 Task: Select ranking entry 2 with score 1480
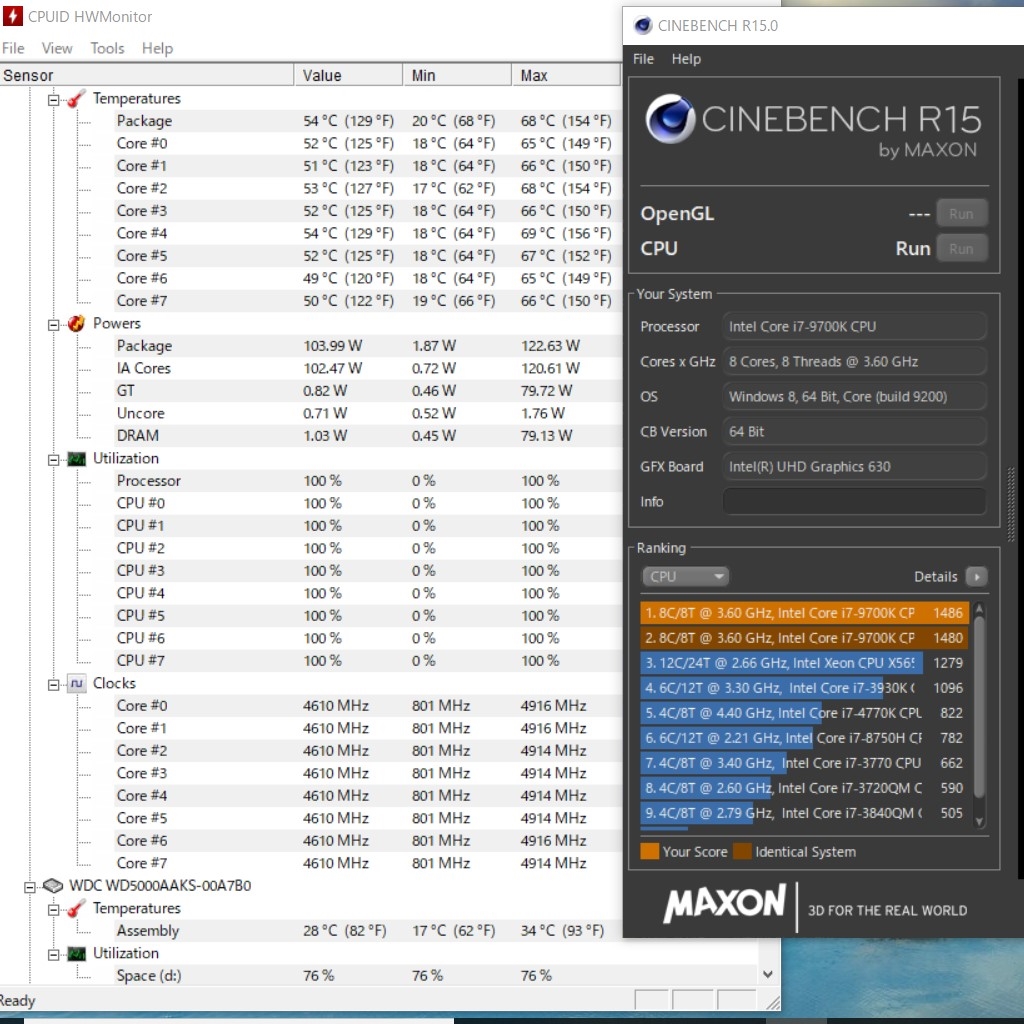pos(804,638)
